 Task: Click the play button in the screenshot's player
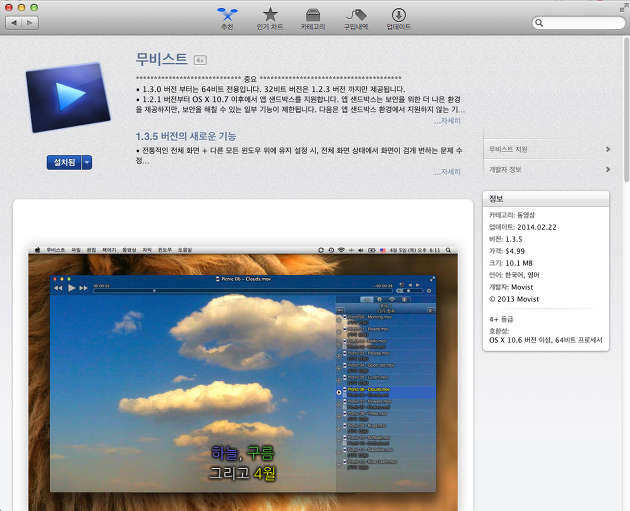72,288
